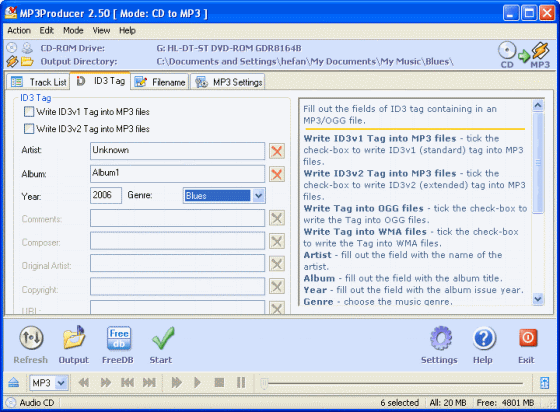This screenshot has height=412, width=560.
Task: Click the Play button in player bar
Action: (x=197, y=383)
